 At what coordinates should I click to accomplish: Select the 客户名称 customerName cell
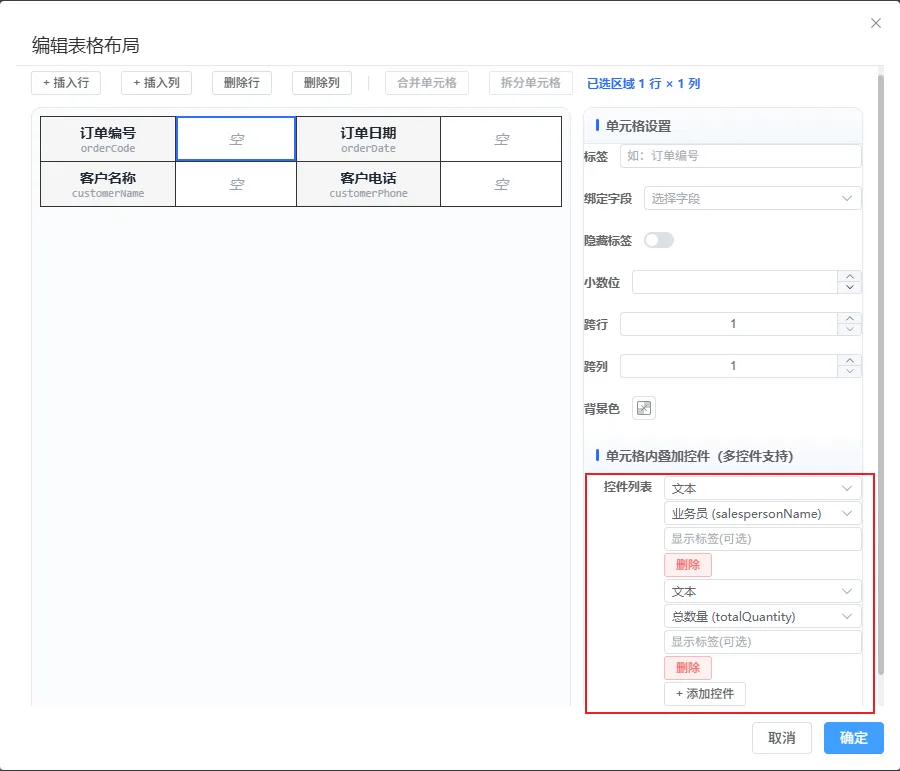coord(108,184)
